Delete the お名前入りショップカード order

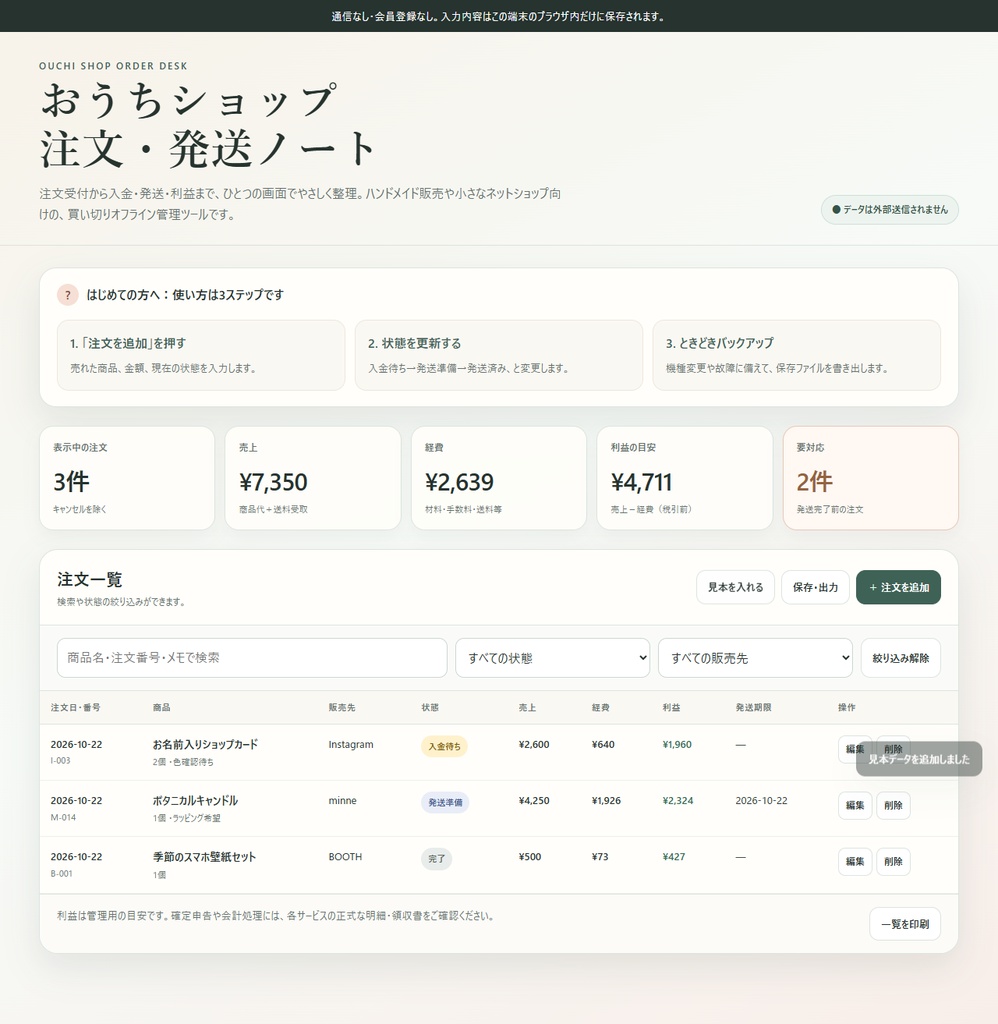click(x=893, y=749)
